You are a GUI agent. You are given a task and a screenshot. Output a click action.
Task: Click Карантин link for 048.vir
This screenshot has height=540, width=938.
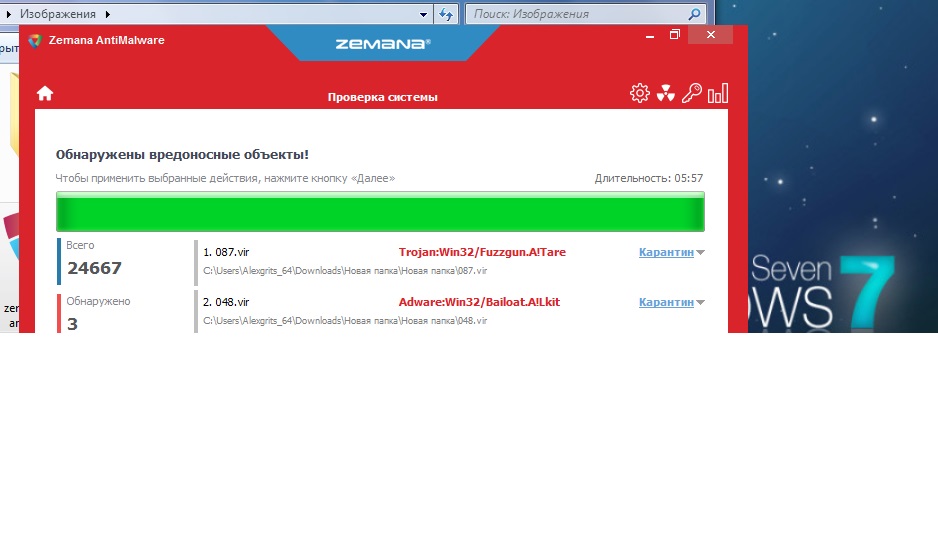click(666, 302)
